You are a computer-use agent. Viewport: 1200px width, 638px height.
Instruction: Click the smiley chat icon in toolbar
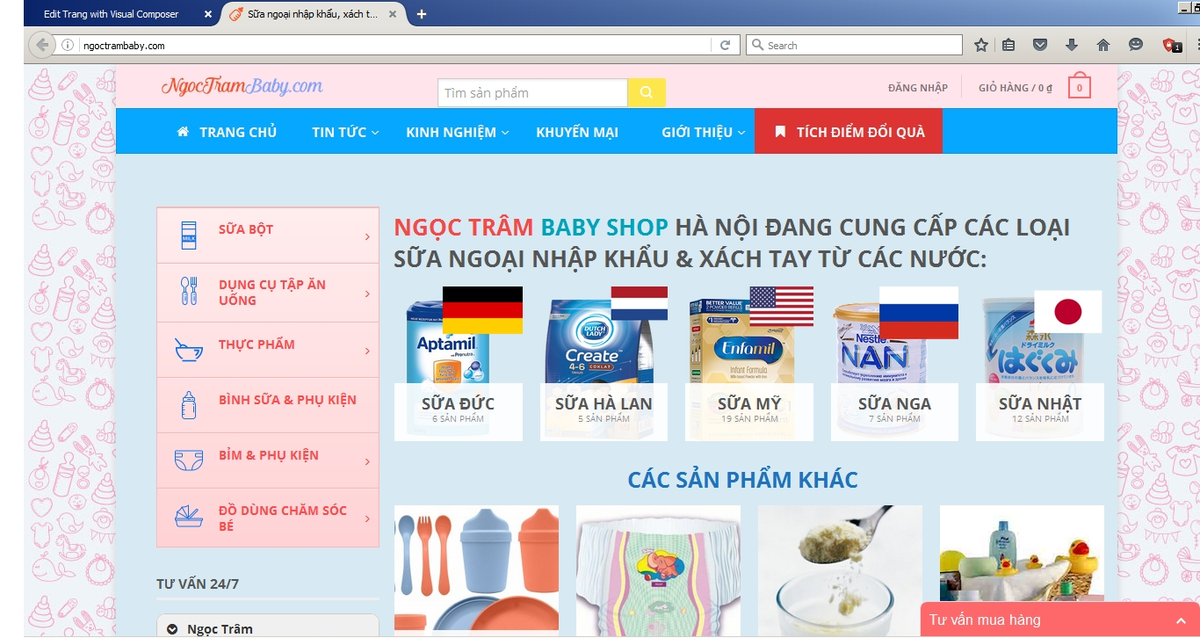(x=1135, y=45)
